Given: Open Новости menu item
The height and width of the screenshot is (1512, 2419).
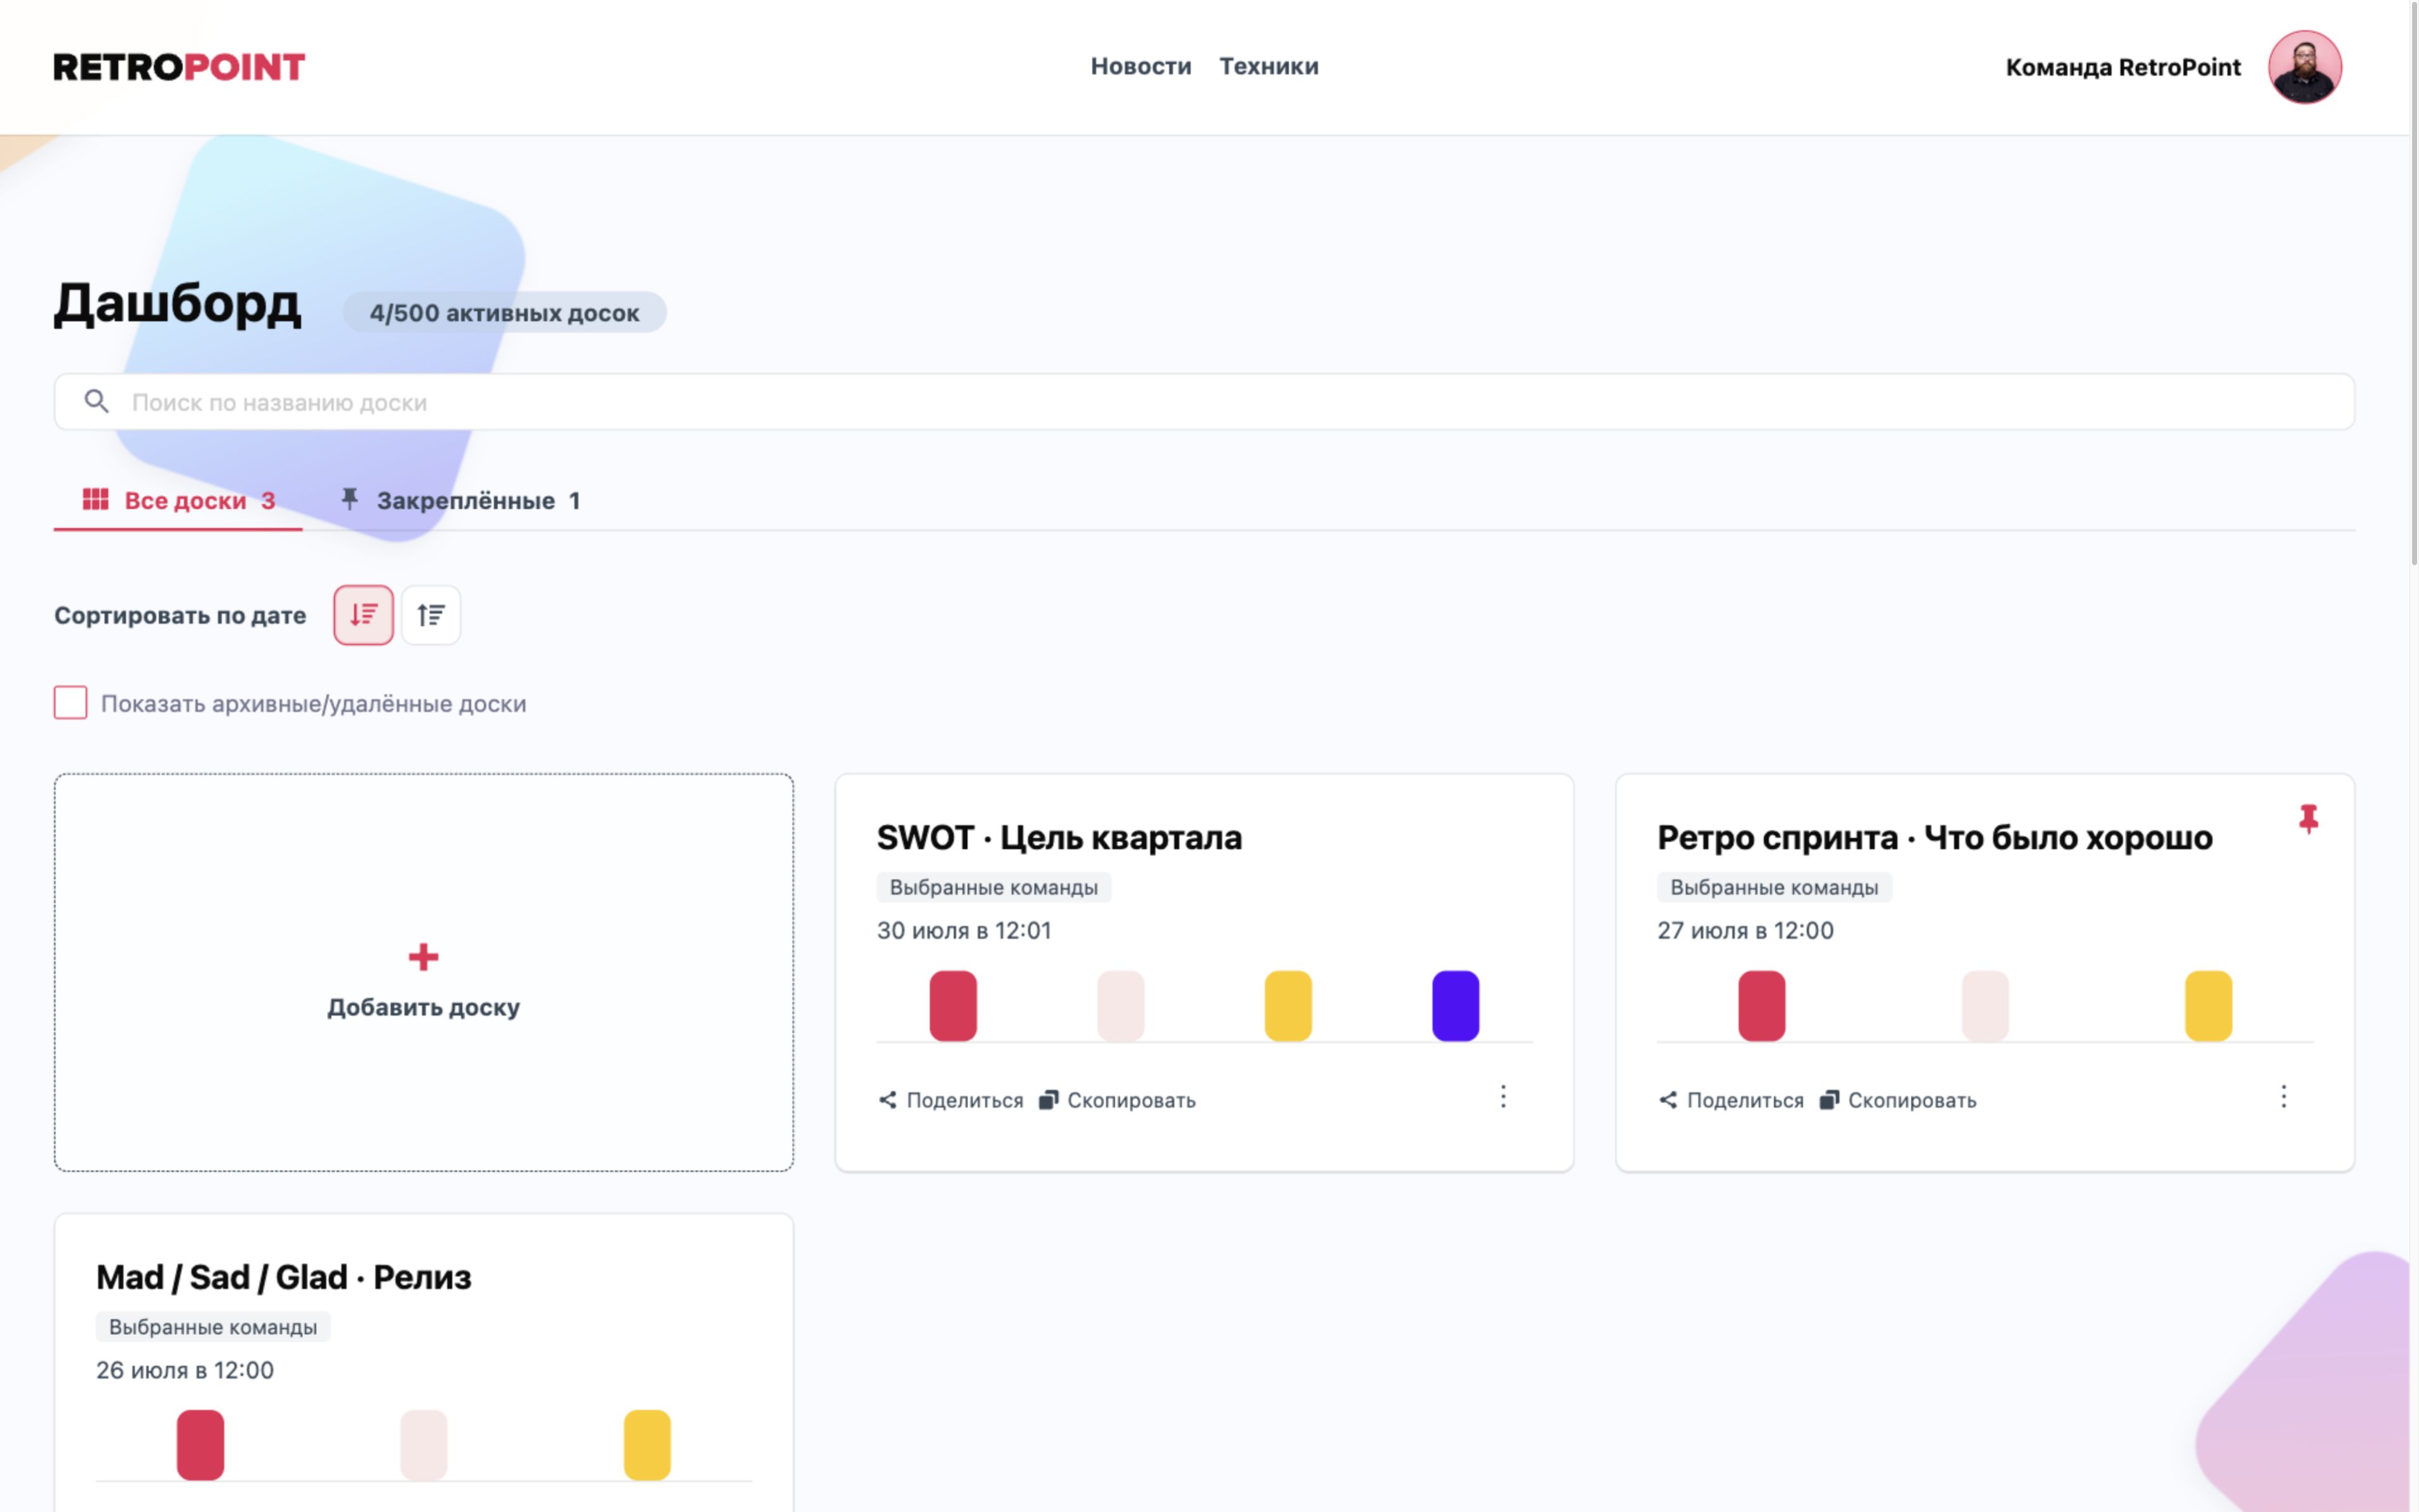Looking at the screenshot, I should tap(1141, 66).
